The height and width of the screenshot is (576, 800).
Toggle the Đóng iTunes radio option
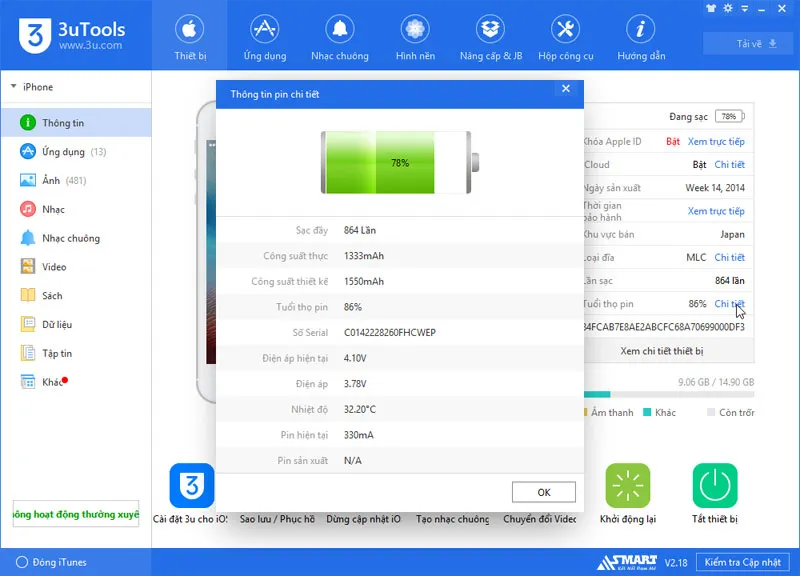(21, 562)
